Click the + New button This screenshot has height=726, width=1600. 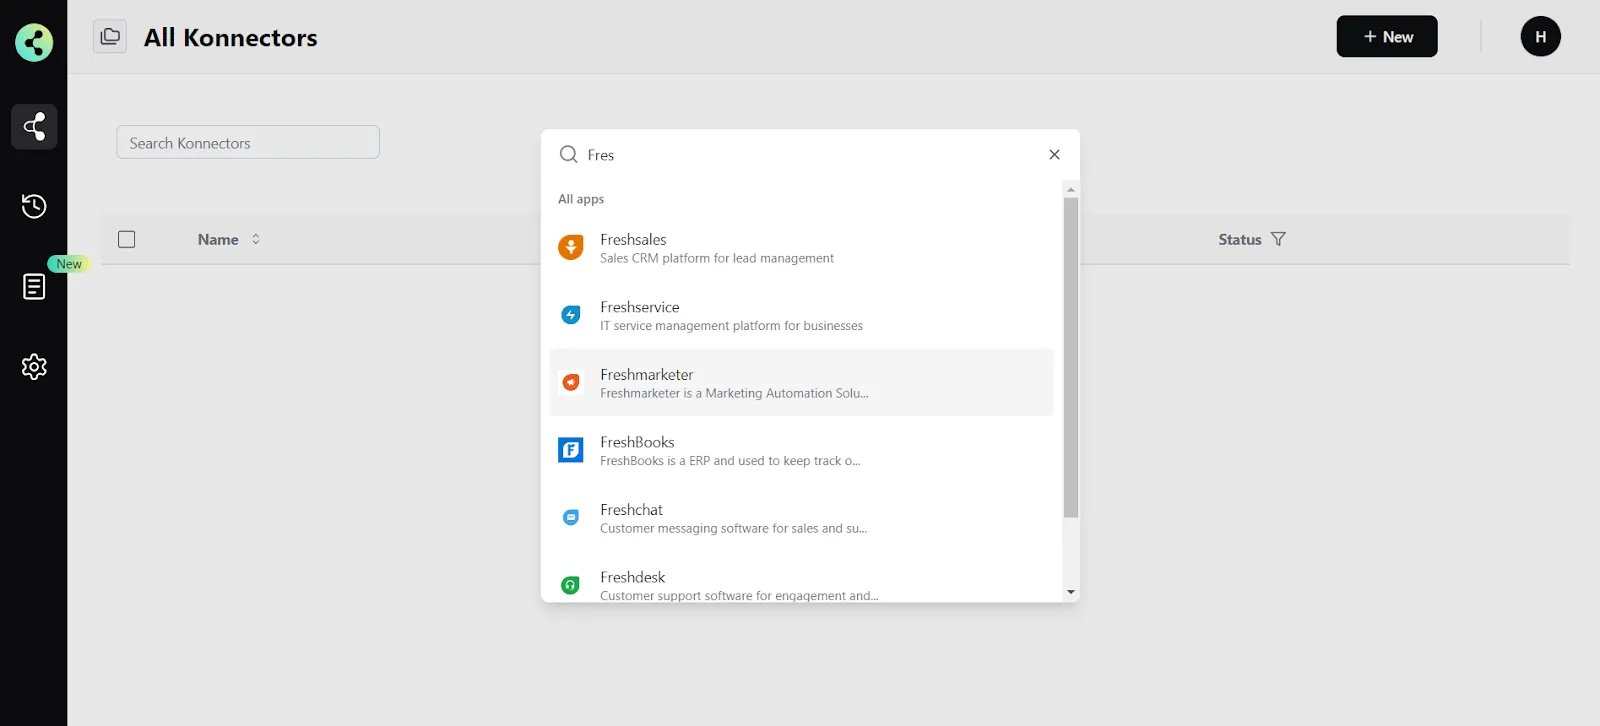click(x=1387, y=37)
